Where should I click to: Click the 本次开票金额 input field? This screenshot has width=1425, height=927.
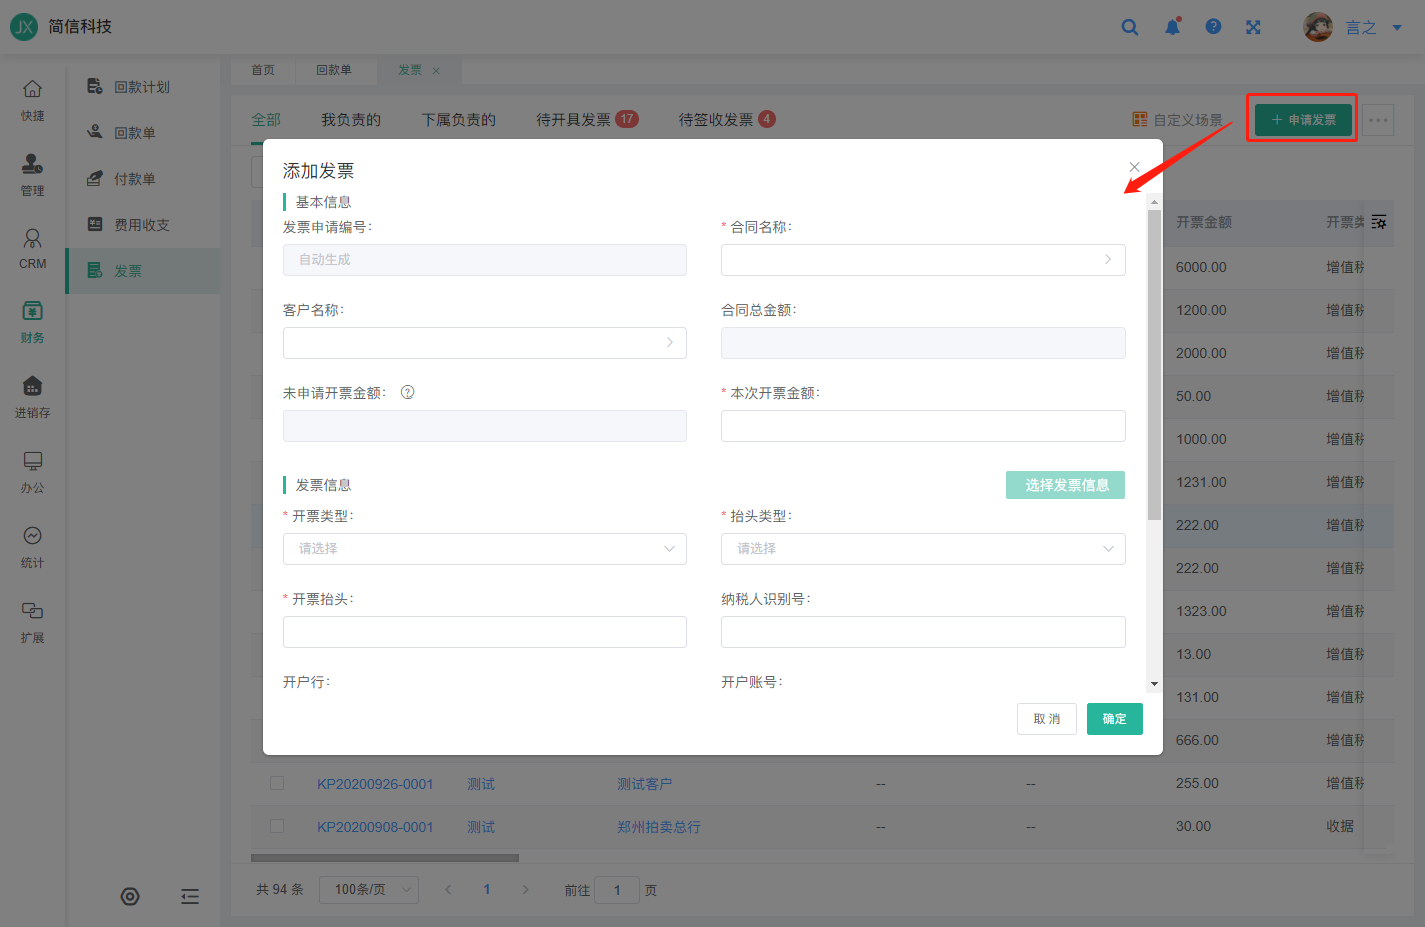923,426
